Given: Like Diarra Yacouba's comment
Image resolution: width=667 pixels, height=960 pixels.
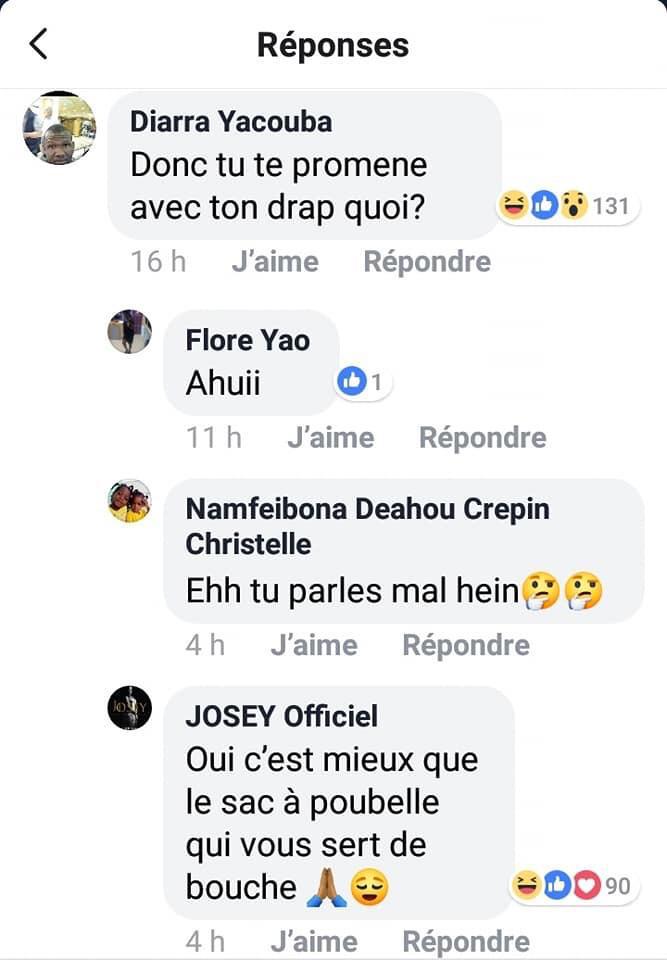Looking at the screenshot, I should click(274, 262).
